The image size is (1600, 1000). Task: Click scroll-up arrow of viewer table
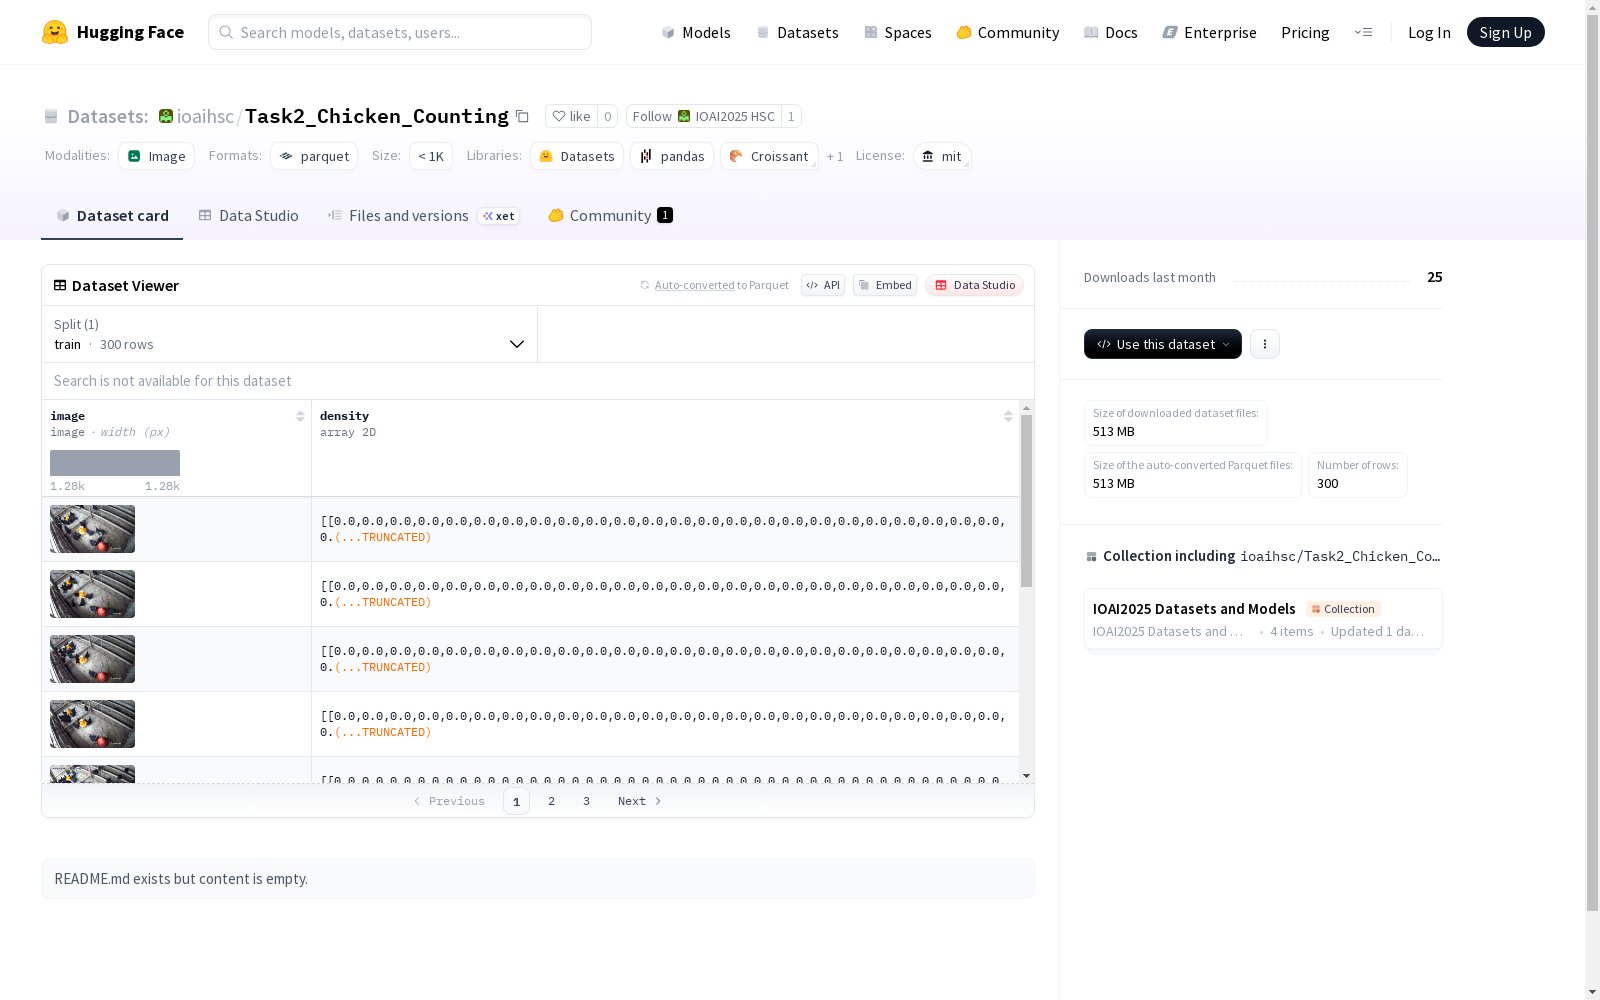point(1026,408)
